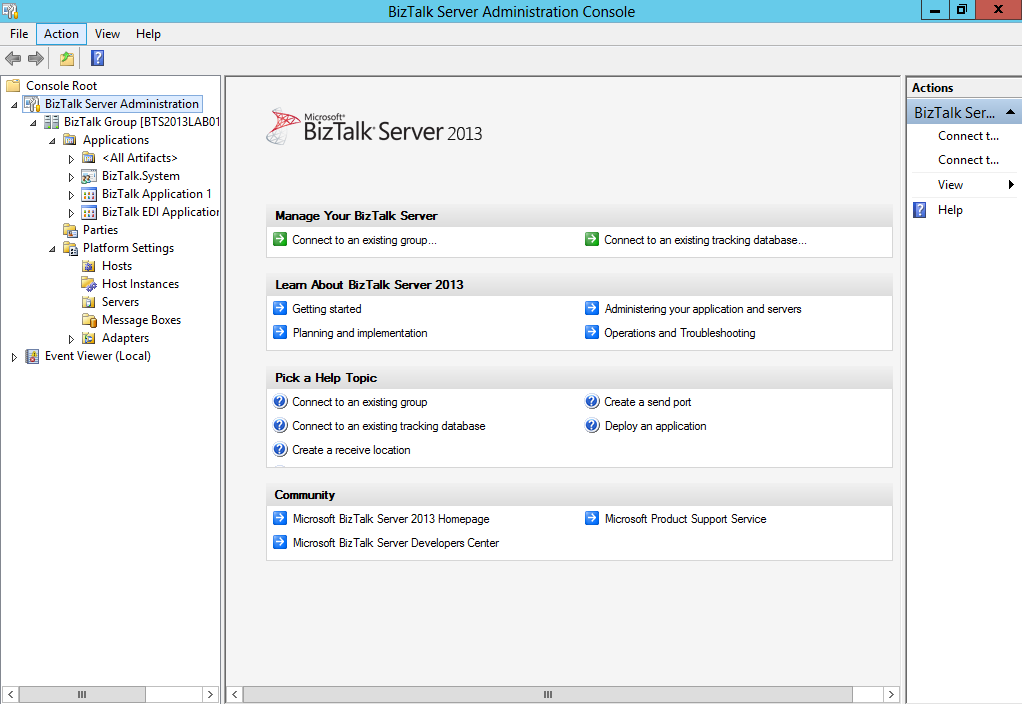Image resolution: width=1022 pixels, height=704 pixels.
Task: Click the Up One Level folder icon
Action: [x=67, y=59]
